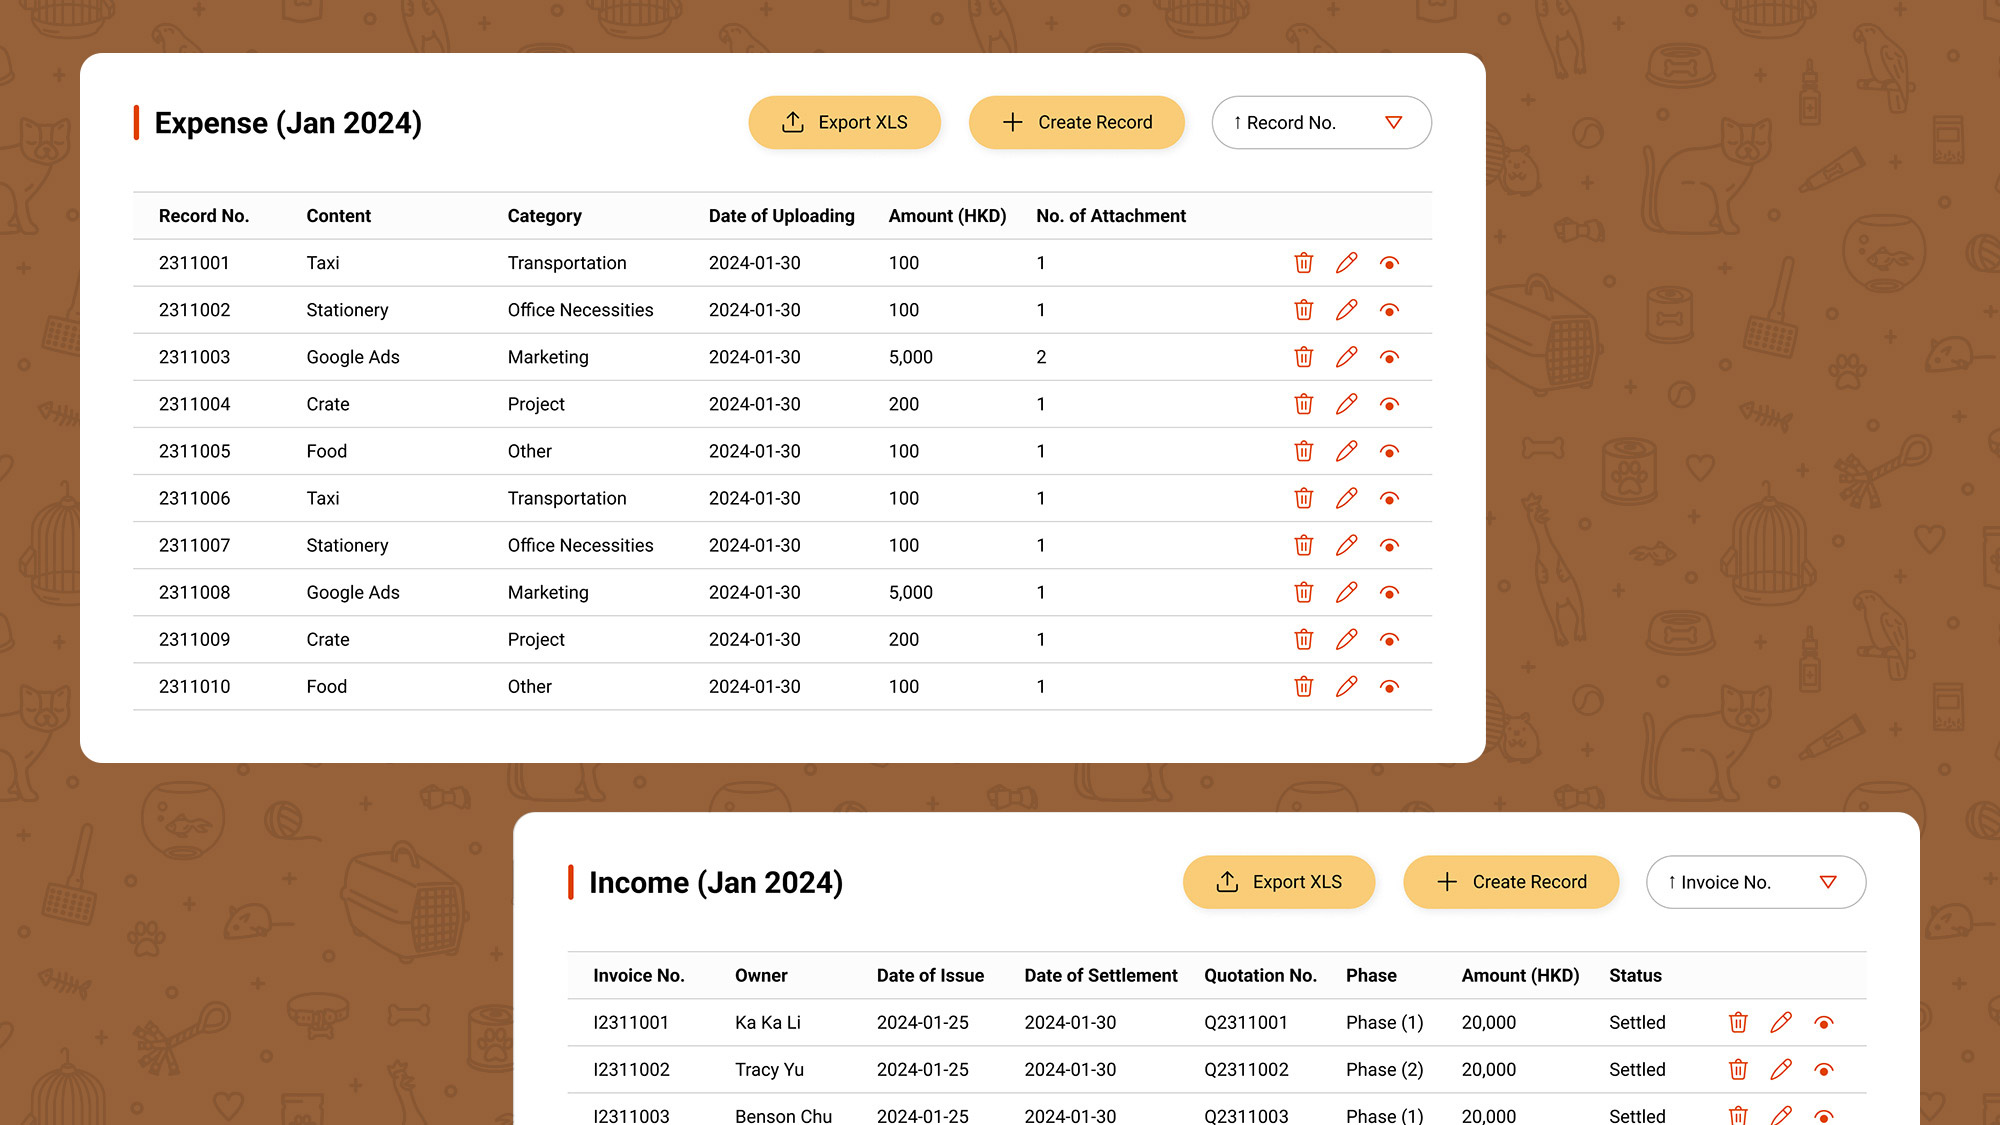Click the Date of Settlement column header
Image resolution: width=2000 pixels, height=1125 pixels.
(1100, 975)
